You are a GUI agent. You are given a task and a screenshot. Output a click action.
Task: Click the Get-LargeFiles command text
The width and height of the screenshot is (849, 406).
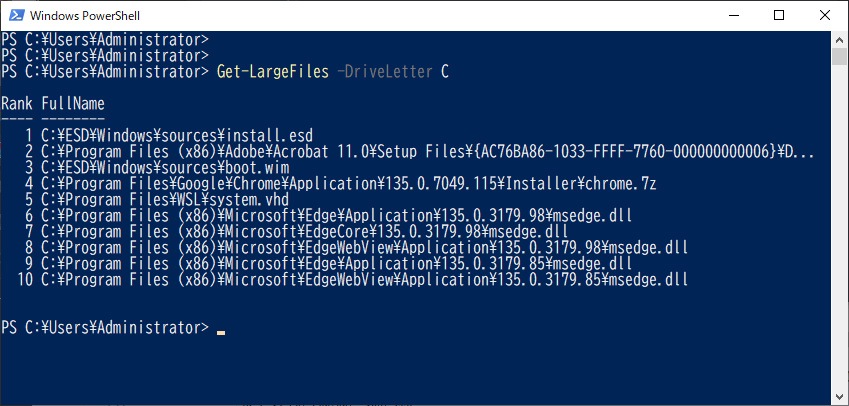(x=272, y=71)
